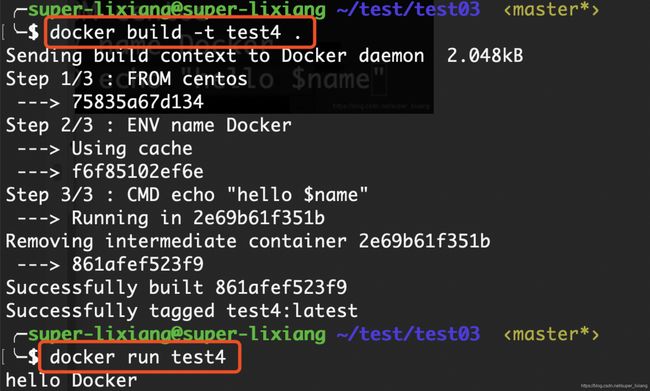Click top prompt username super-lixiang@super-lixiang
This screenshot has height=391, width=650.
coord(177,9)
